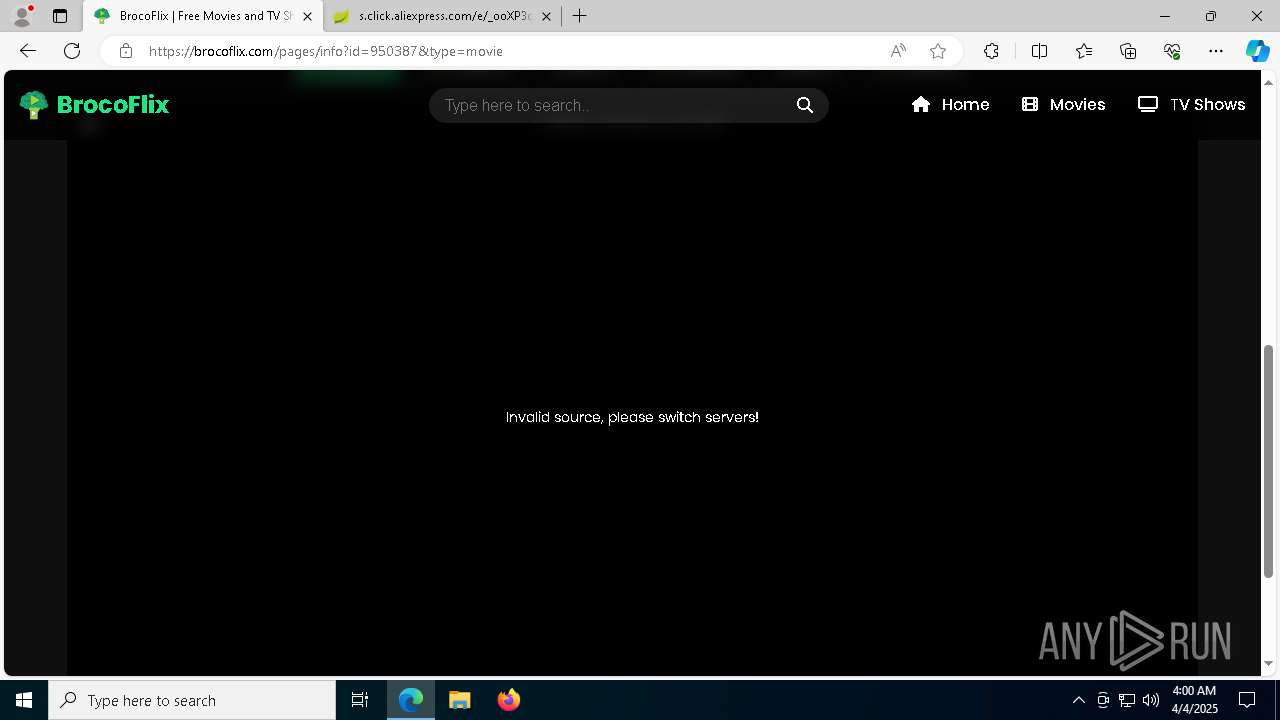Switch to the aliexpress tab
Screen dimensions: 1280x720
[x=443, y=16]
